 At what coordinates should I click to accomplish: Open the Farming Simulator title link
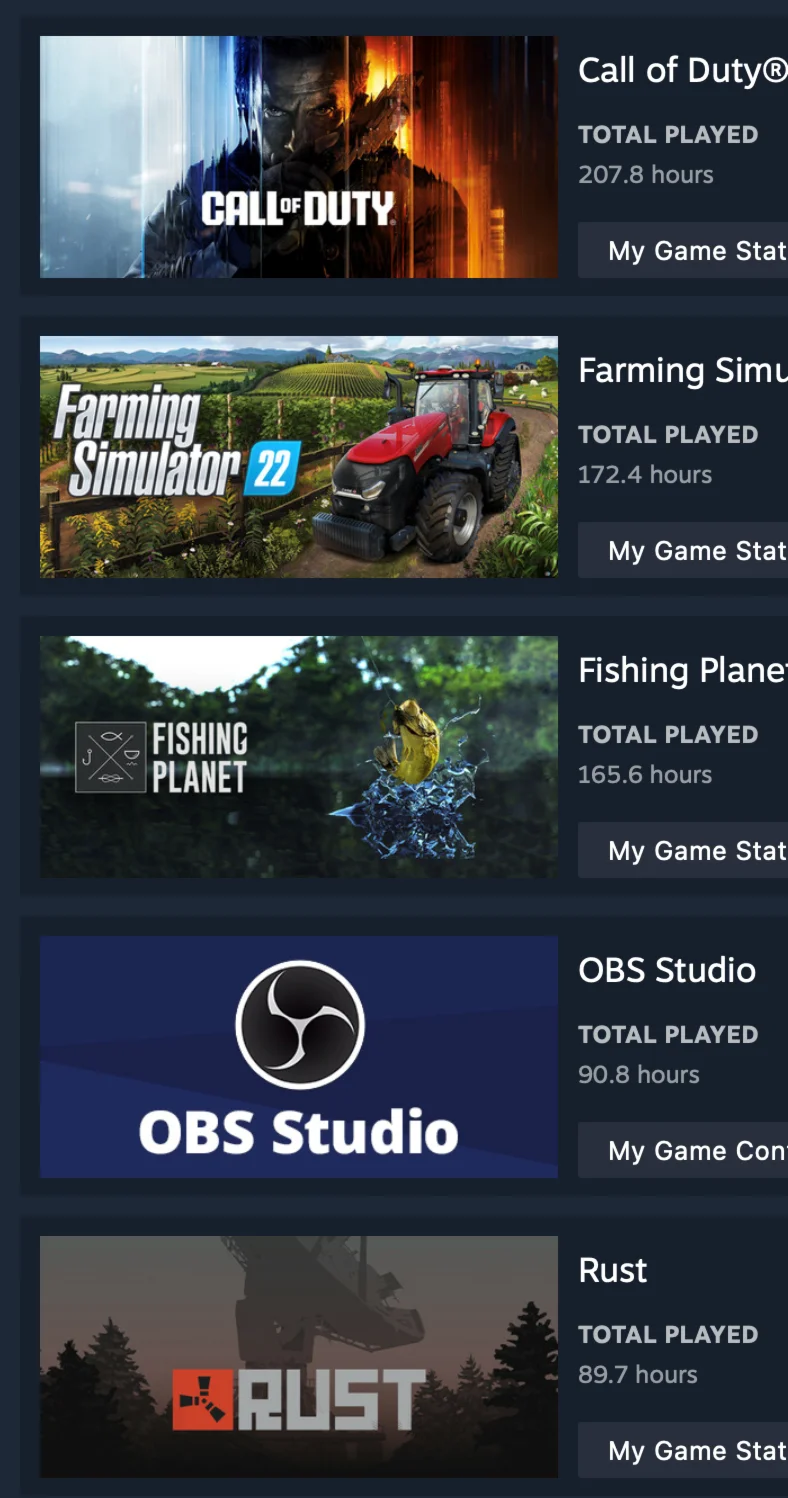683,370
